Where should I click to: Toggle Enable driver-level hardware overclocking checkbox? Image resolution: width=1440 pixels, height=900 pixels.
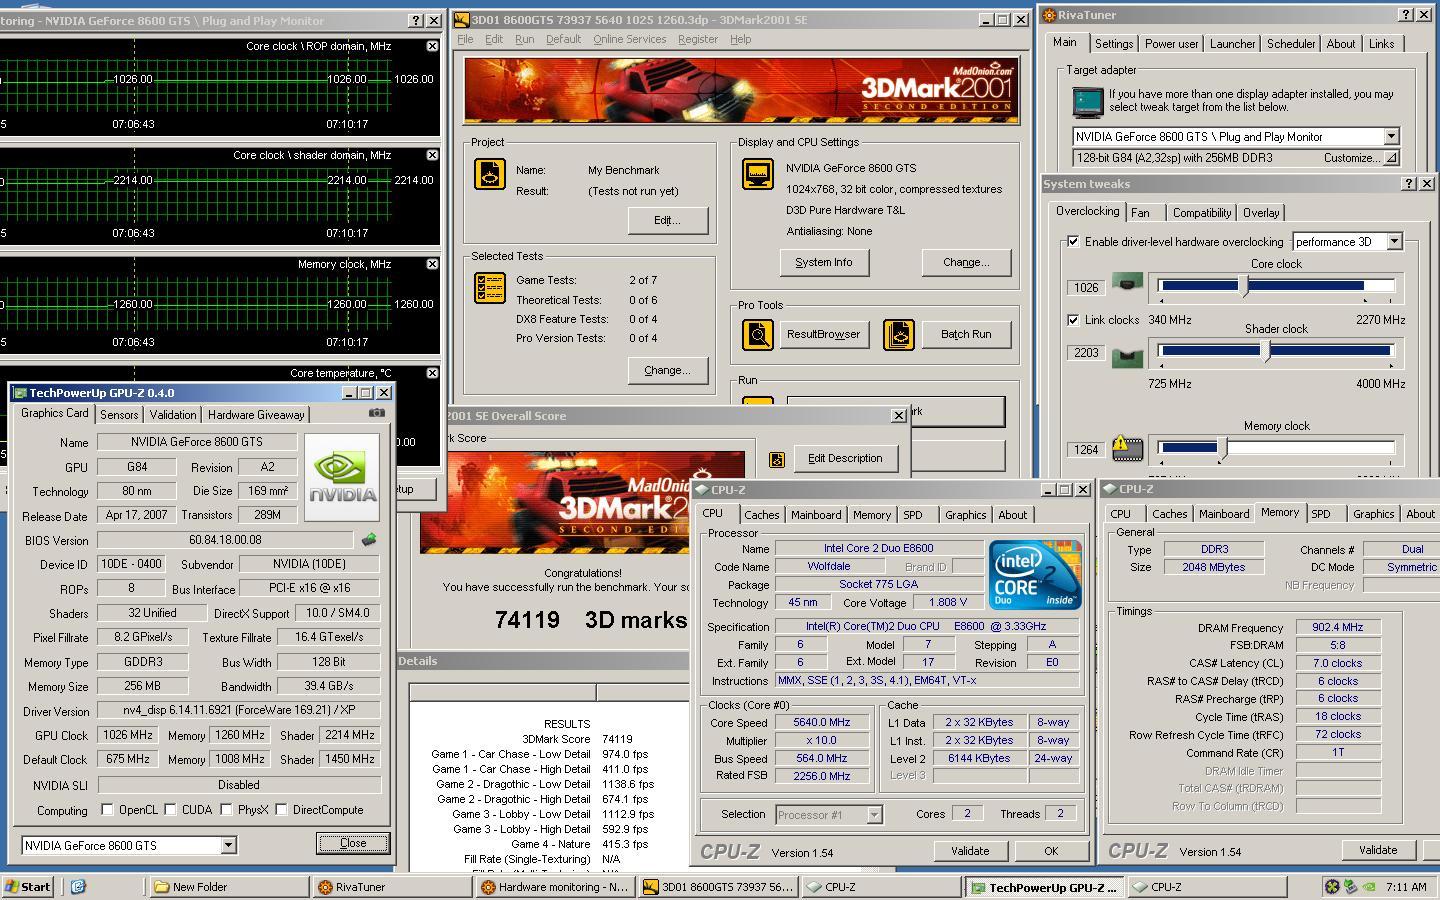[1073, 242]
